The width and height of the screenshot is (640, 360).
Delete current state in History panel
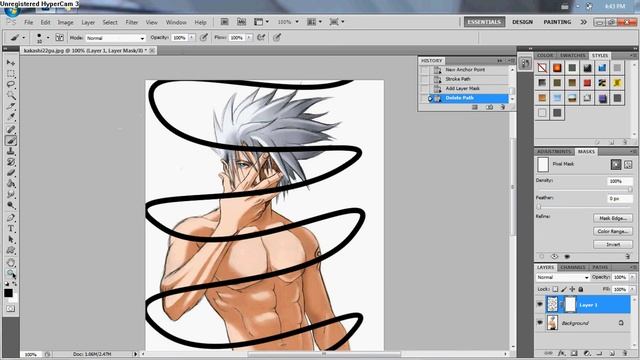(x=502, y=107)
